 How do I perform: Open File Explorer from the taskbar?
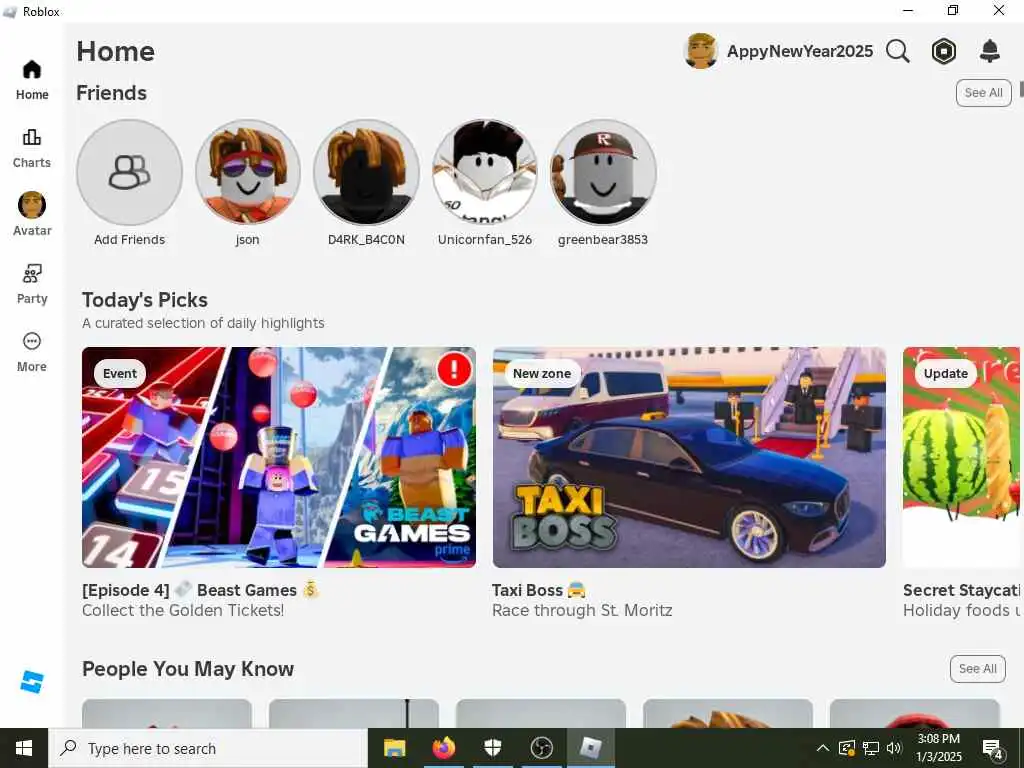(x=394, y=748)
